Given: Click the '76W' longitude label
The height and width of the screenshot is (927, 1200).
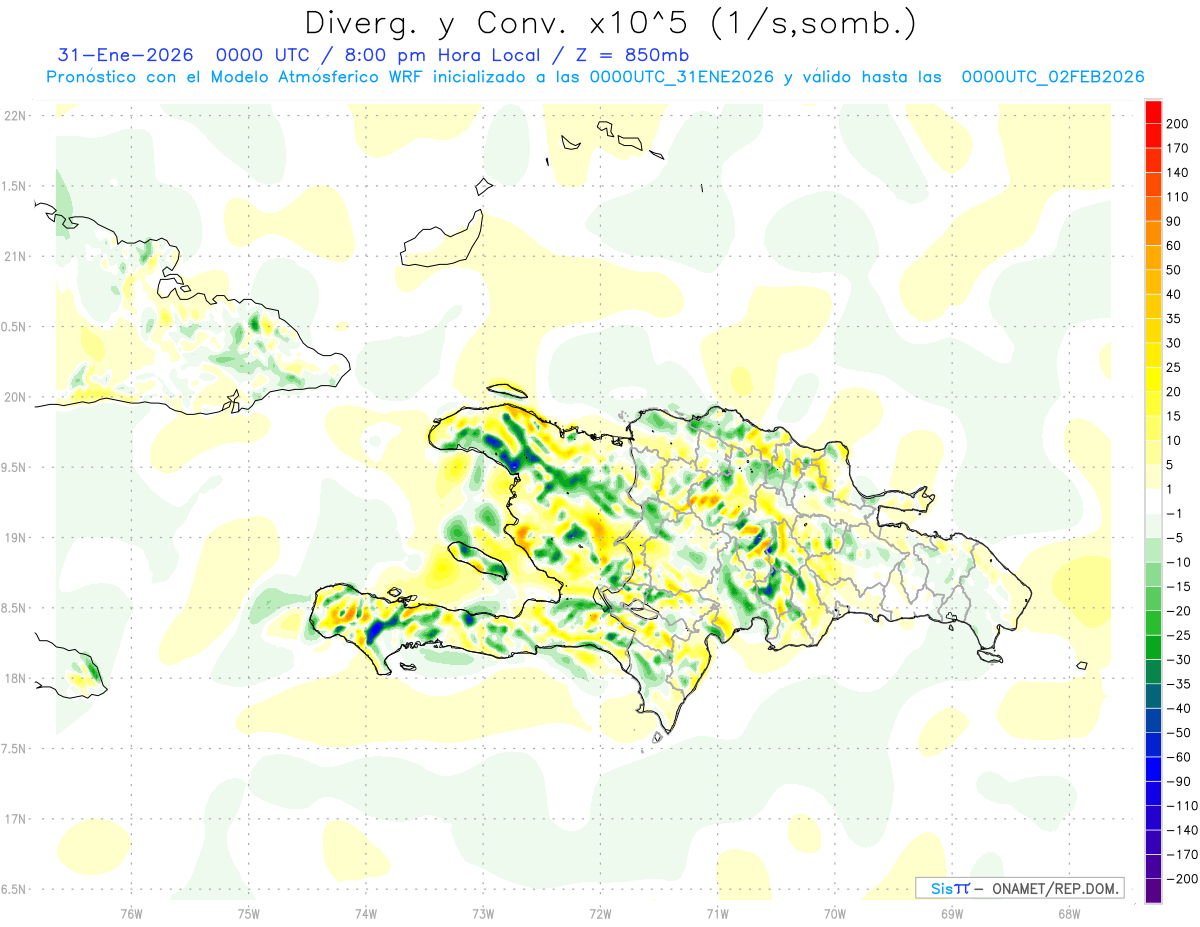Looking at the screenshot, I should click(131, 913).
